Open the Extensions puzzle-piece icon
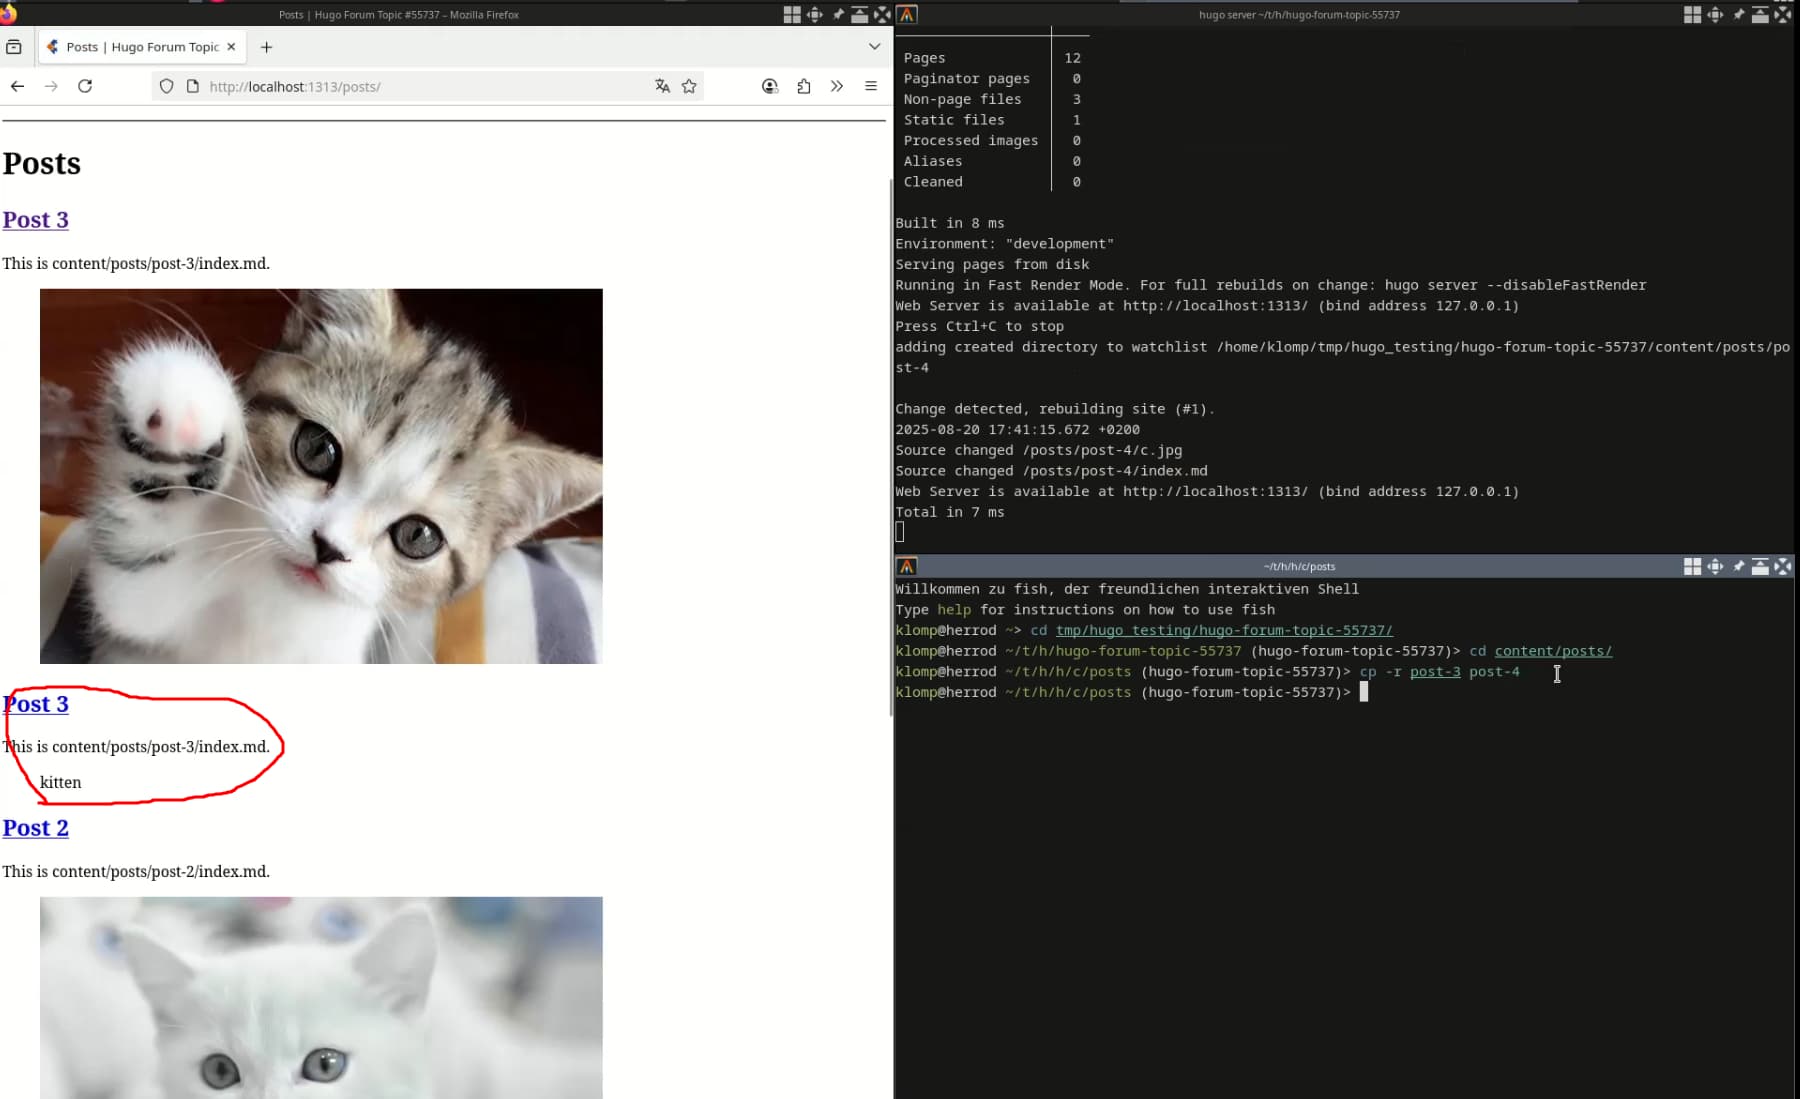The image size is (1800, 1099). pos(804,87)
